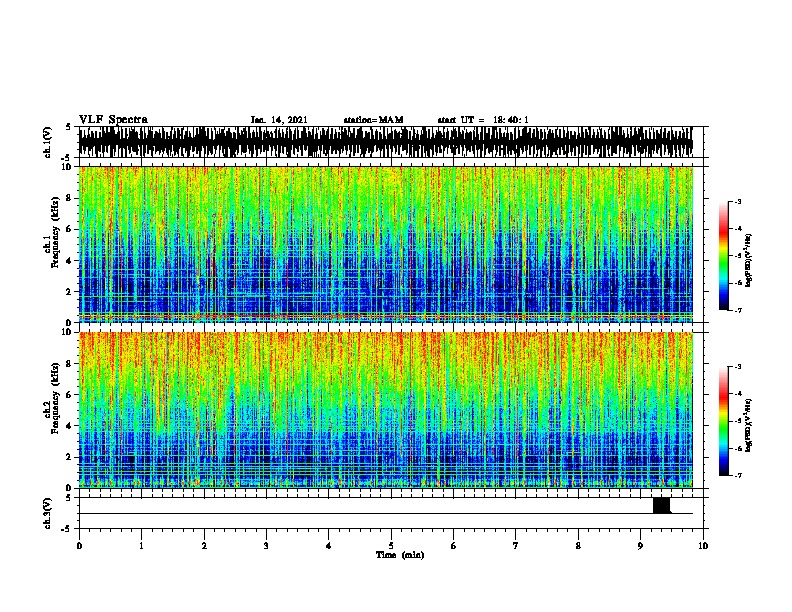
Task: Click the ch.1 spectrogram "4" kHz tick label
Action: (69, 261)
